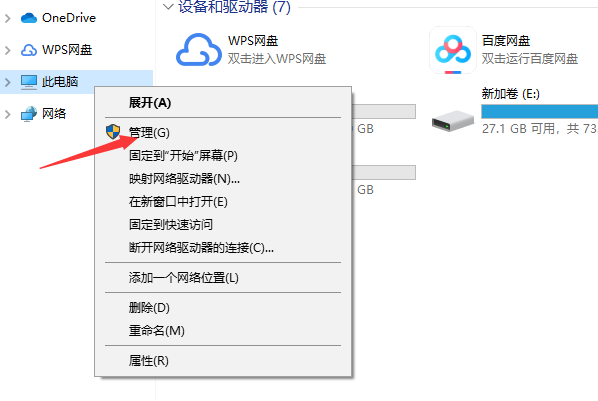Open the 百度网盘 app icon
The width and height of the screenshot is (598, 401).
point(453,50)
